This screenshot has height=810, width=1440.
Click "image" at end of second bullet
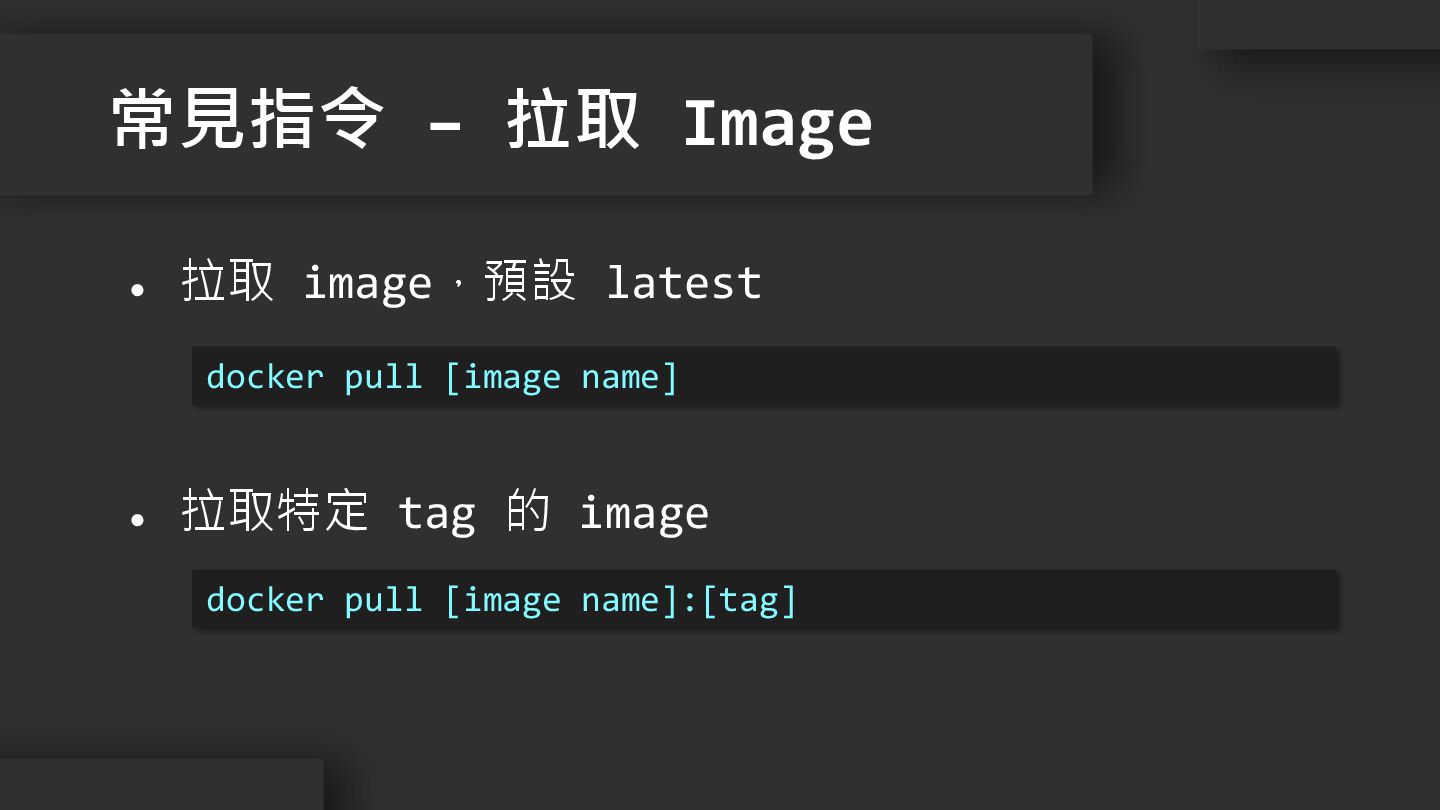[644, 513]
